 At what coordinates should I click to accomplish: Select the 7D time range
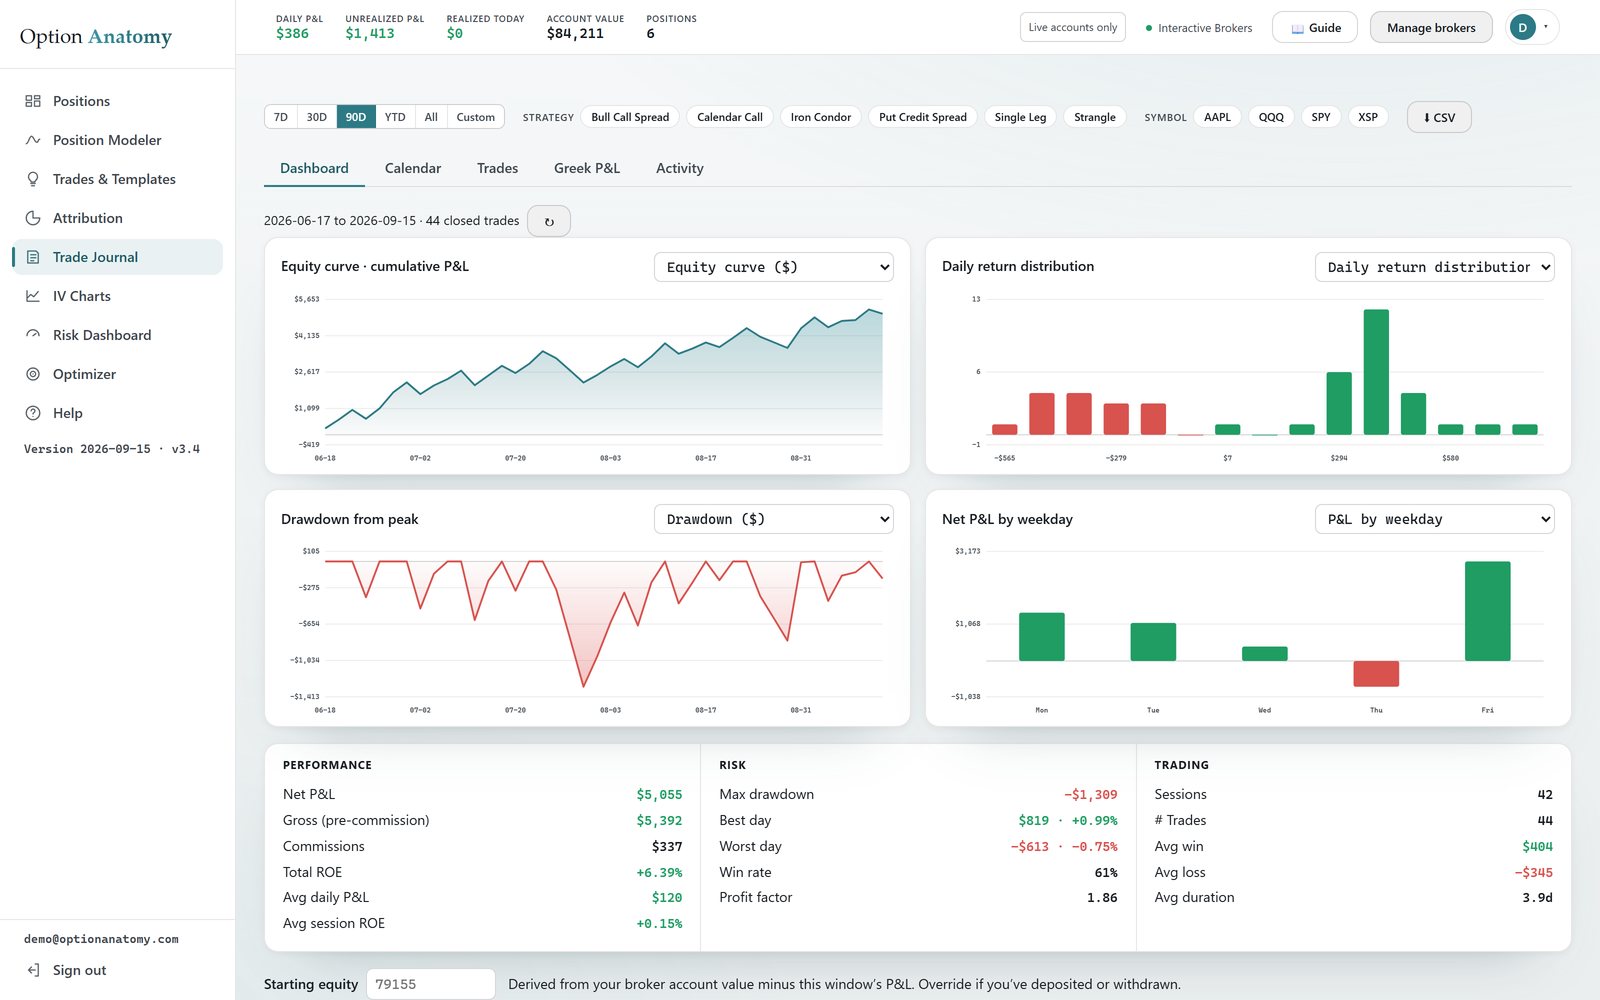tap(281, 117)
